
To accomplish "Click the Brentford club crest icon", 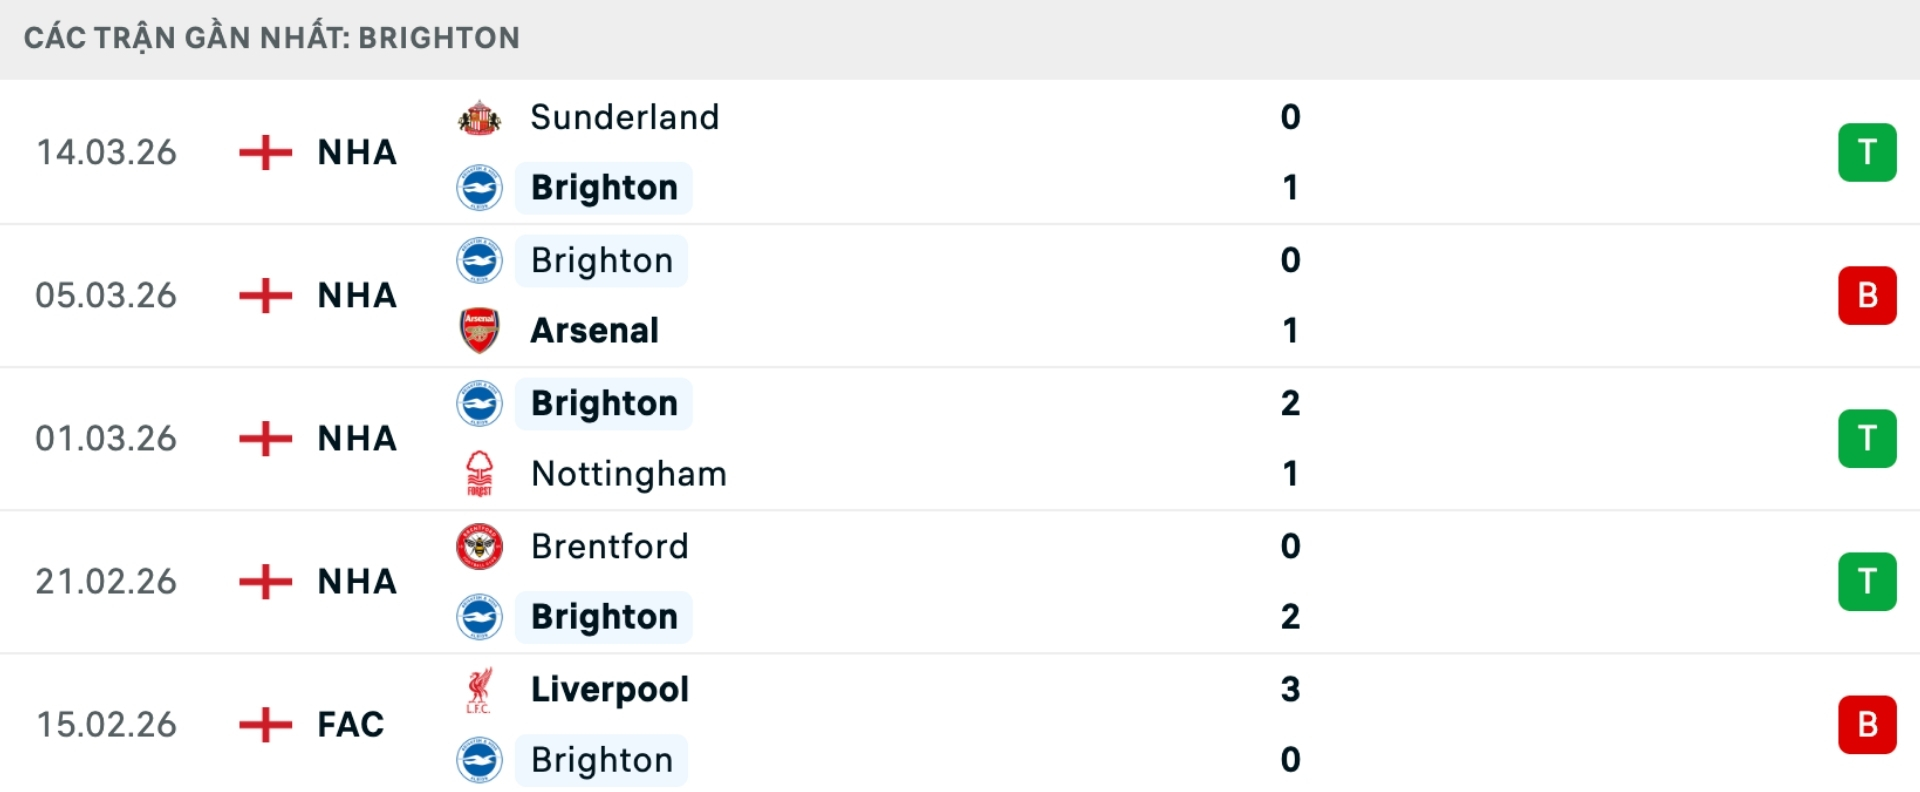I will point(479,546).
